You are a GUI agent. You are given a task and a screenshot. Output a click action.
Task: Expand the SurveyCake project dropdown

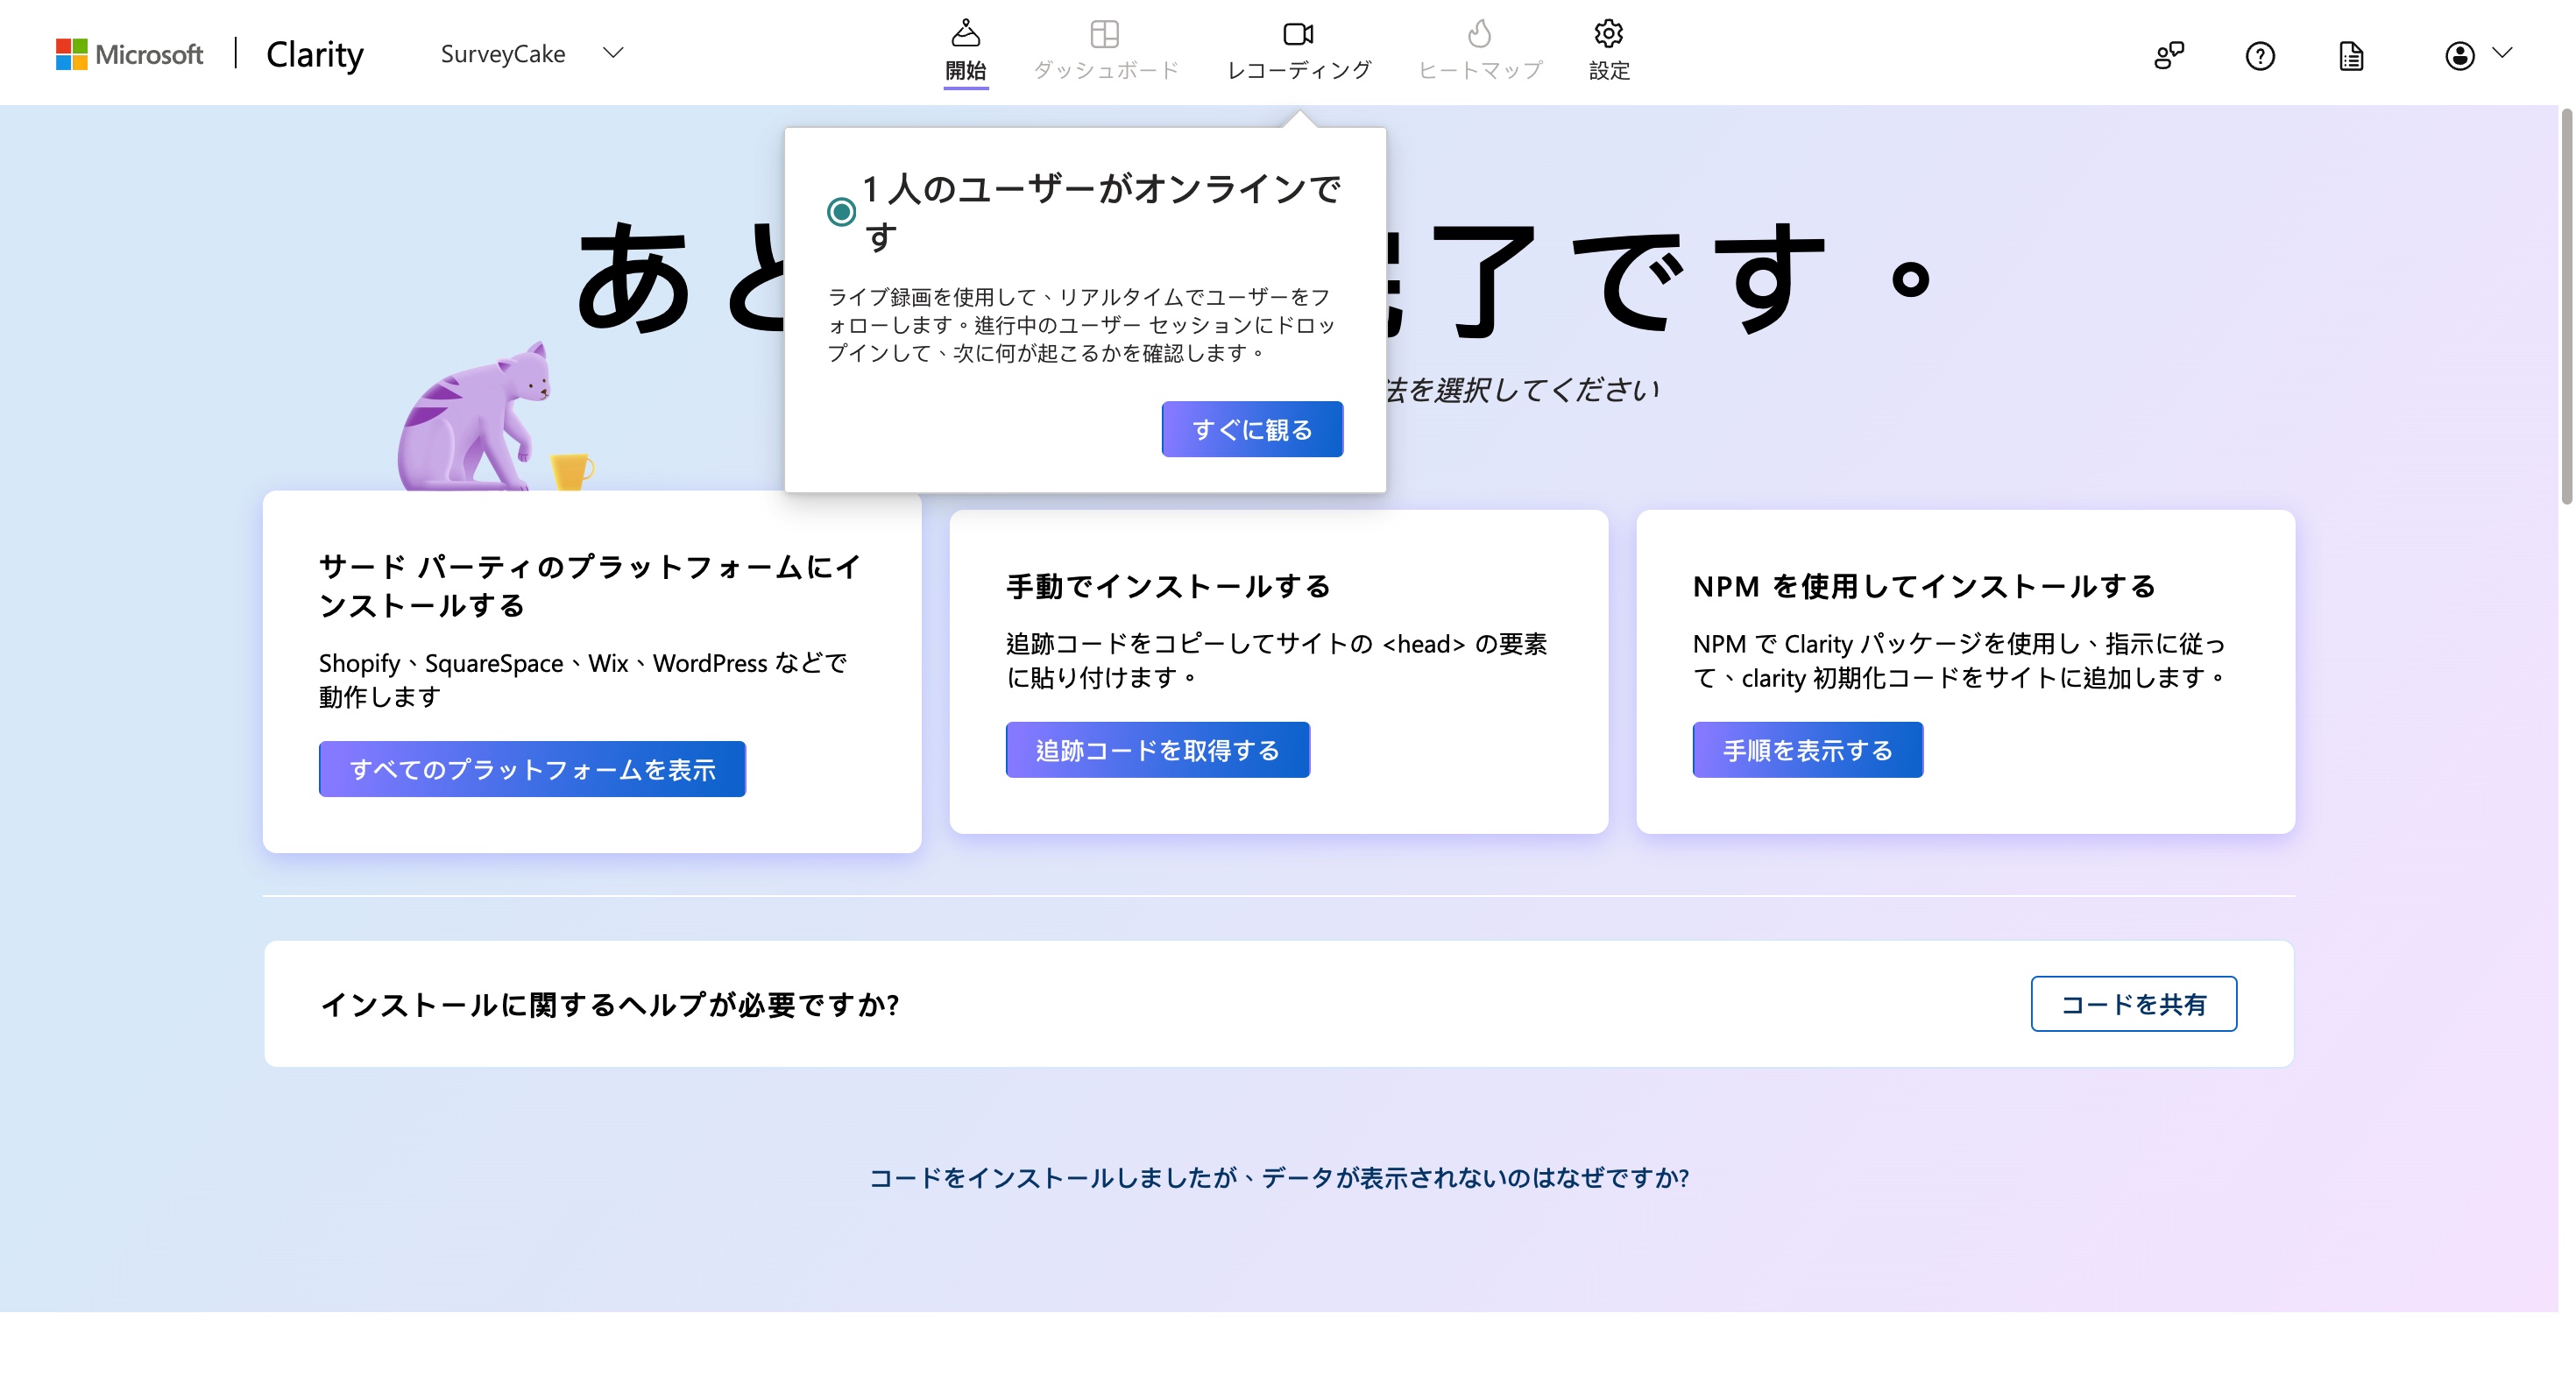pos(613,53)
